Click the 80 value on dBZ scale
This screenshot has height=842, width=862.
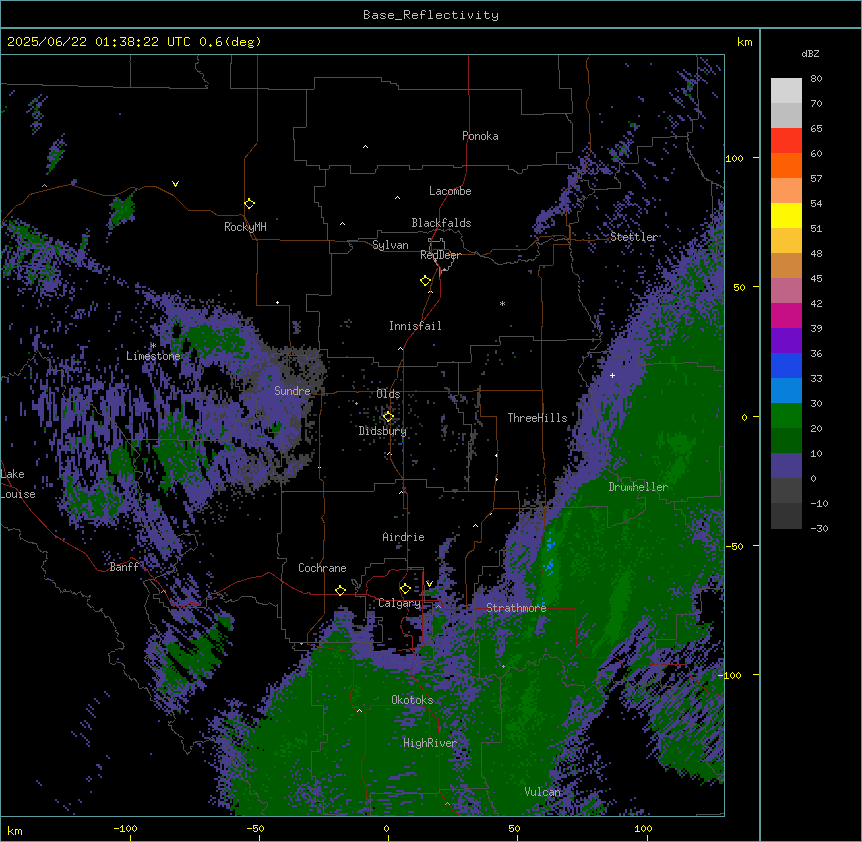tap(816, 79)
